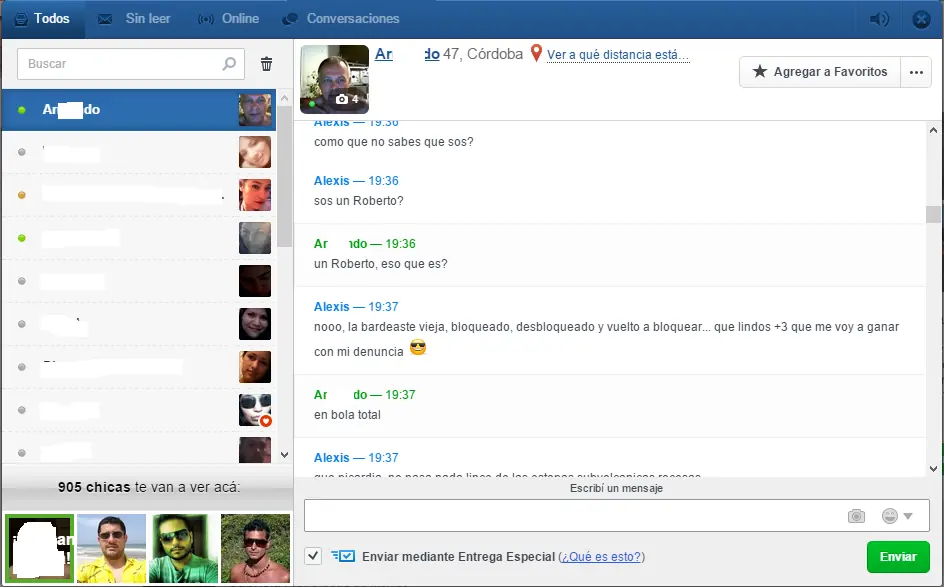Open 'Ver a qué distancia está...' link
Image resolution: width=944 pixels, height=587 pixels.
[618, 55]
